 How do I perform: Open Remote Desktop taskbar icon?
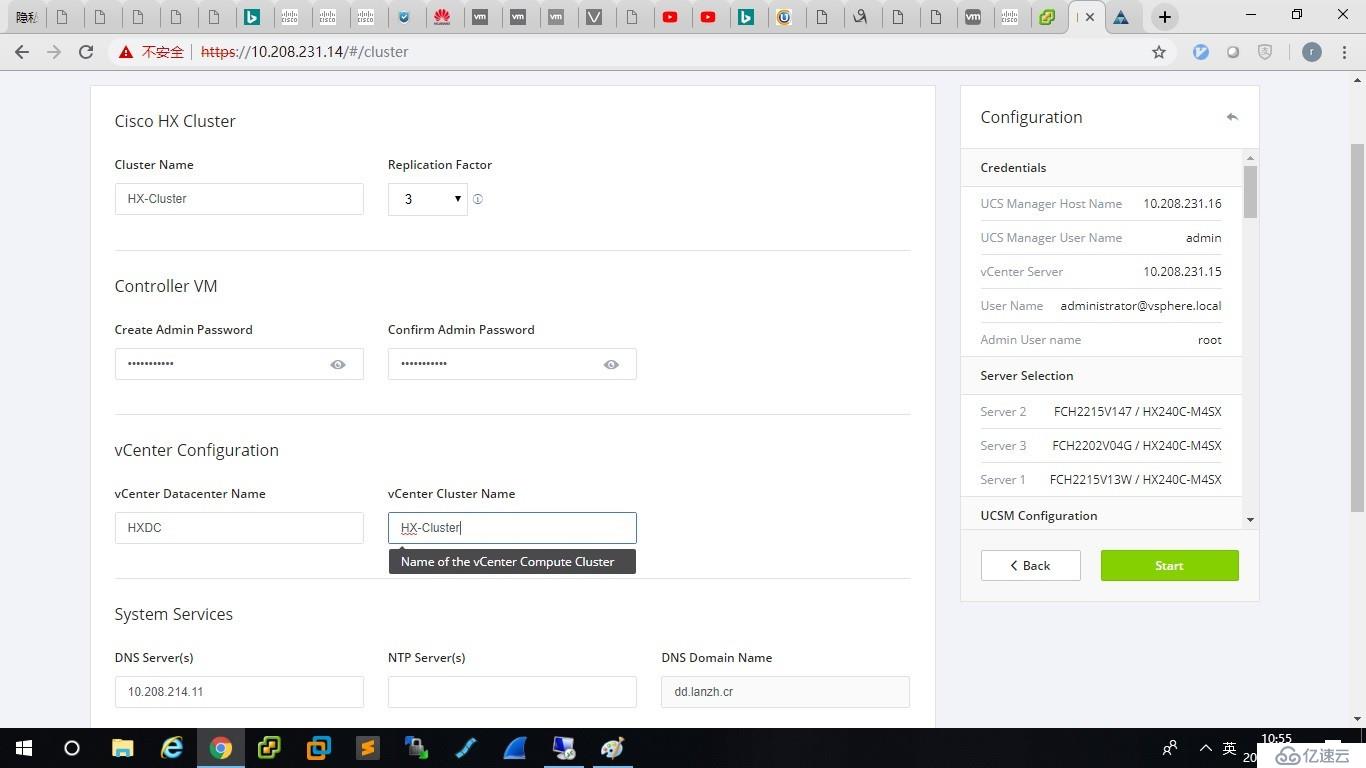tap(564, 748)
